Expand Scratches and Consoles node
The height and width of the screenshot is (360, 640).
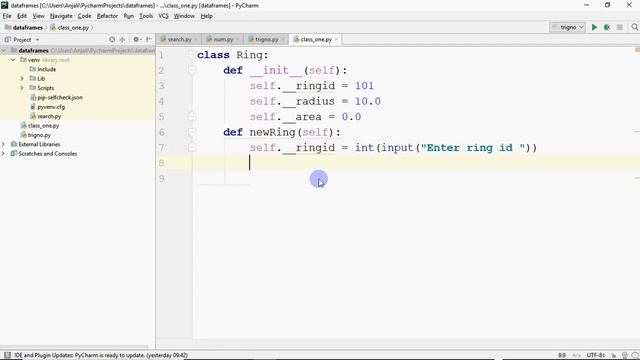(4, 154)
